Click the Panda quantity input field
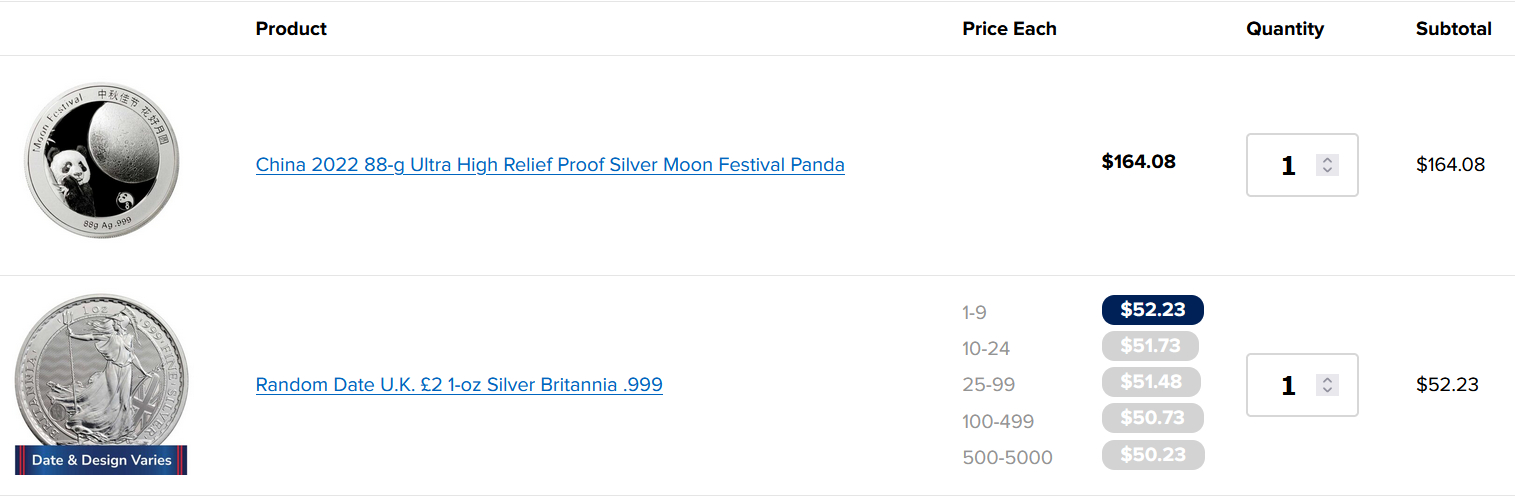 point(1287,165)
